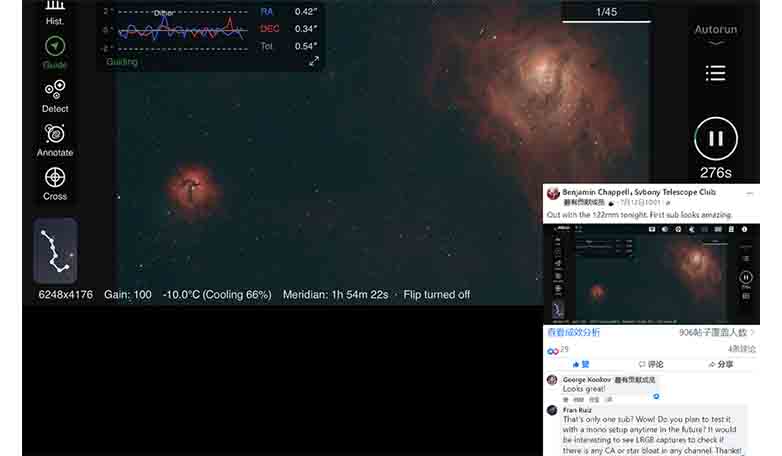Share the Facebook post
The width and height of the screenshot is (782, 456).
tap(720, 365)
